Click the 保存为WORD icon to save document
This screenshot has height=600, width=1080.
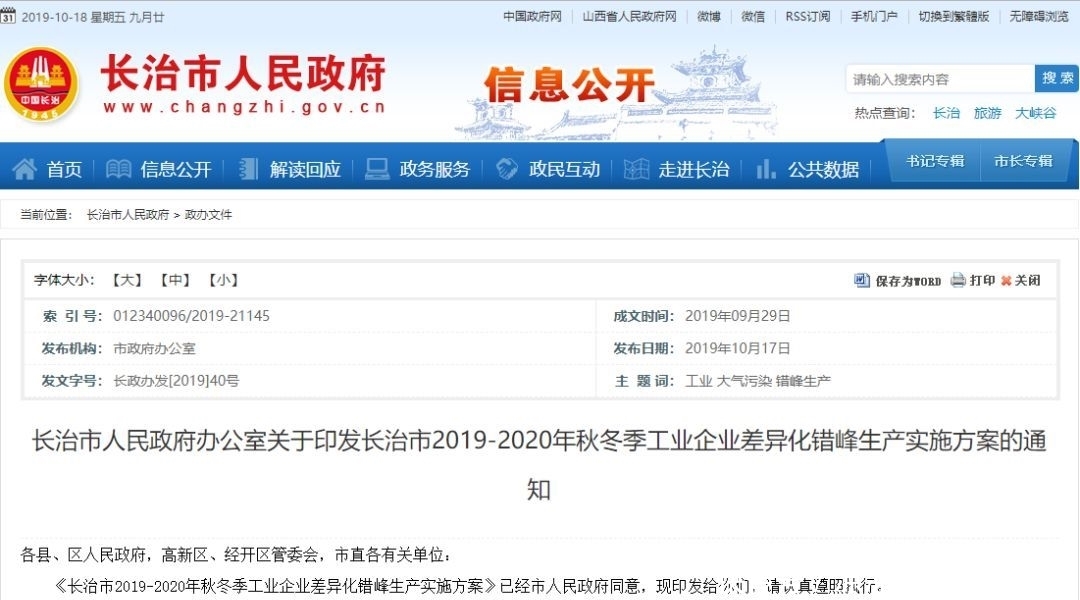[x=861, y=281]
